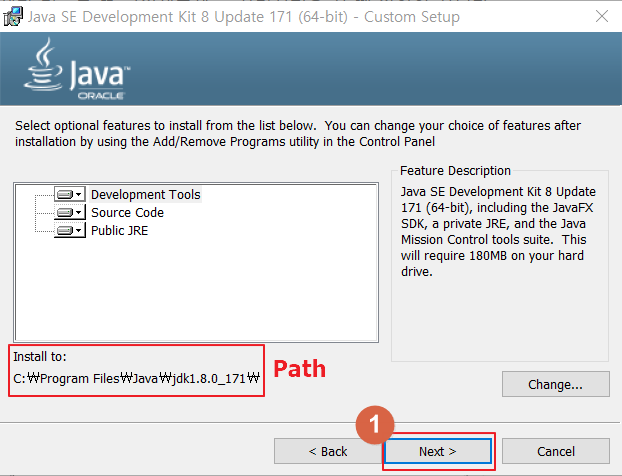This screenshot has height=476, width=622.
Task: Open the Development Tools feature dropdown
Action: point(70,194)
